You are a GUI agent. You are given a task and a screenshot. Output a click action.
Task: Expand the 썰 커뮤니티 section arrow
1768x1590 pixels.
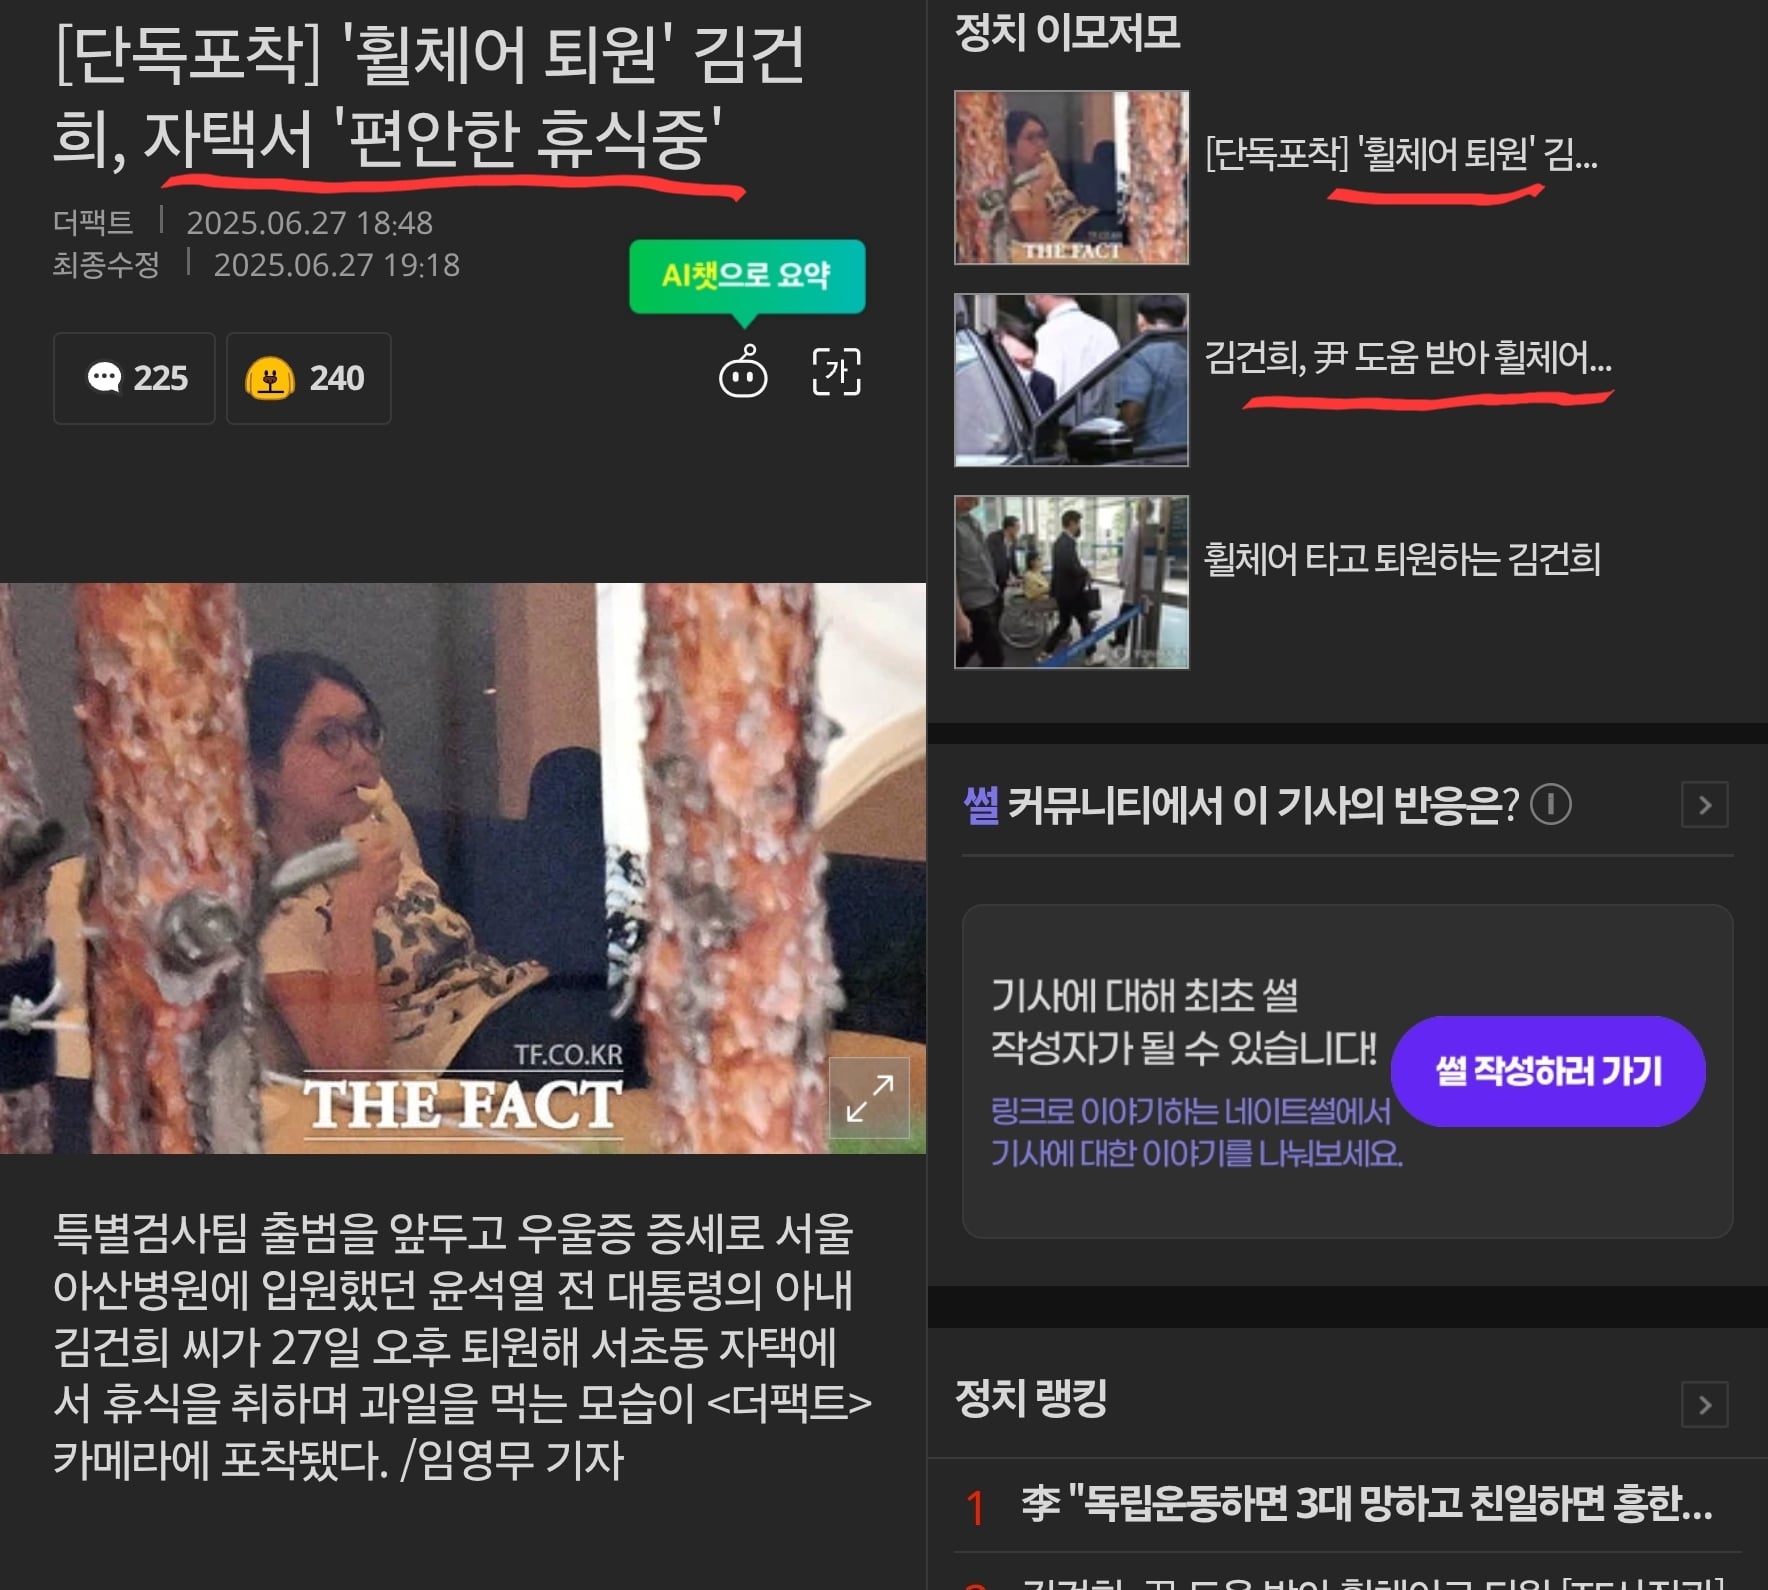click(1705, 805)
